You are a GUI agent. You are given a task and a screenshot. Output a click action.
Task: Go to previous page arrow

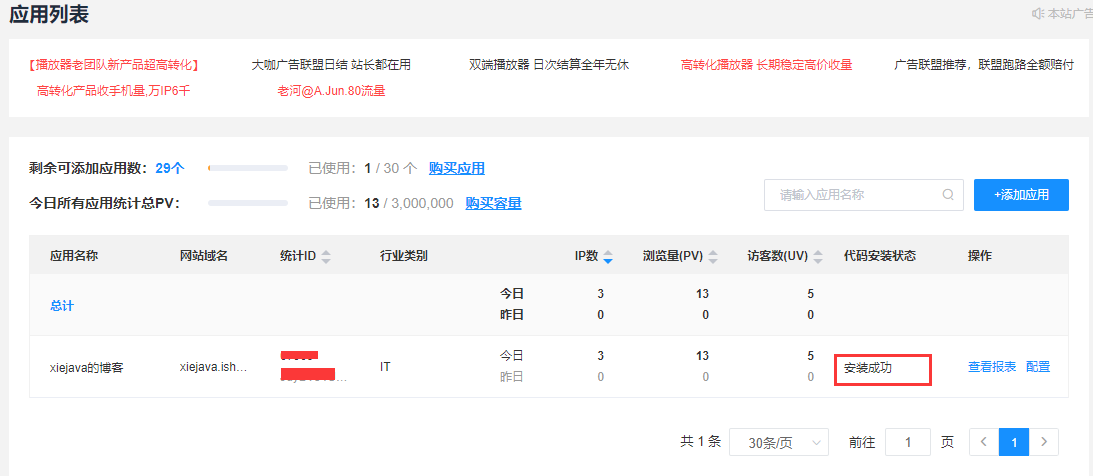[x=984, y=442]
